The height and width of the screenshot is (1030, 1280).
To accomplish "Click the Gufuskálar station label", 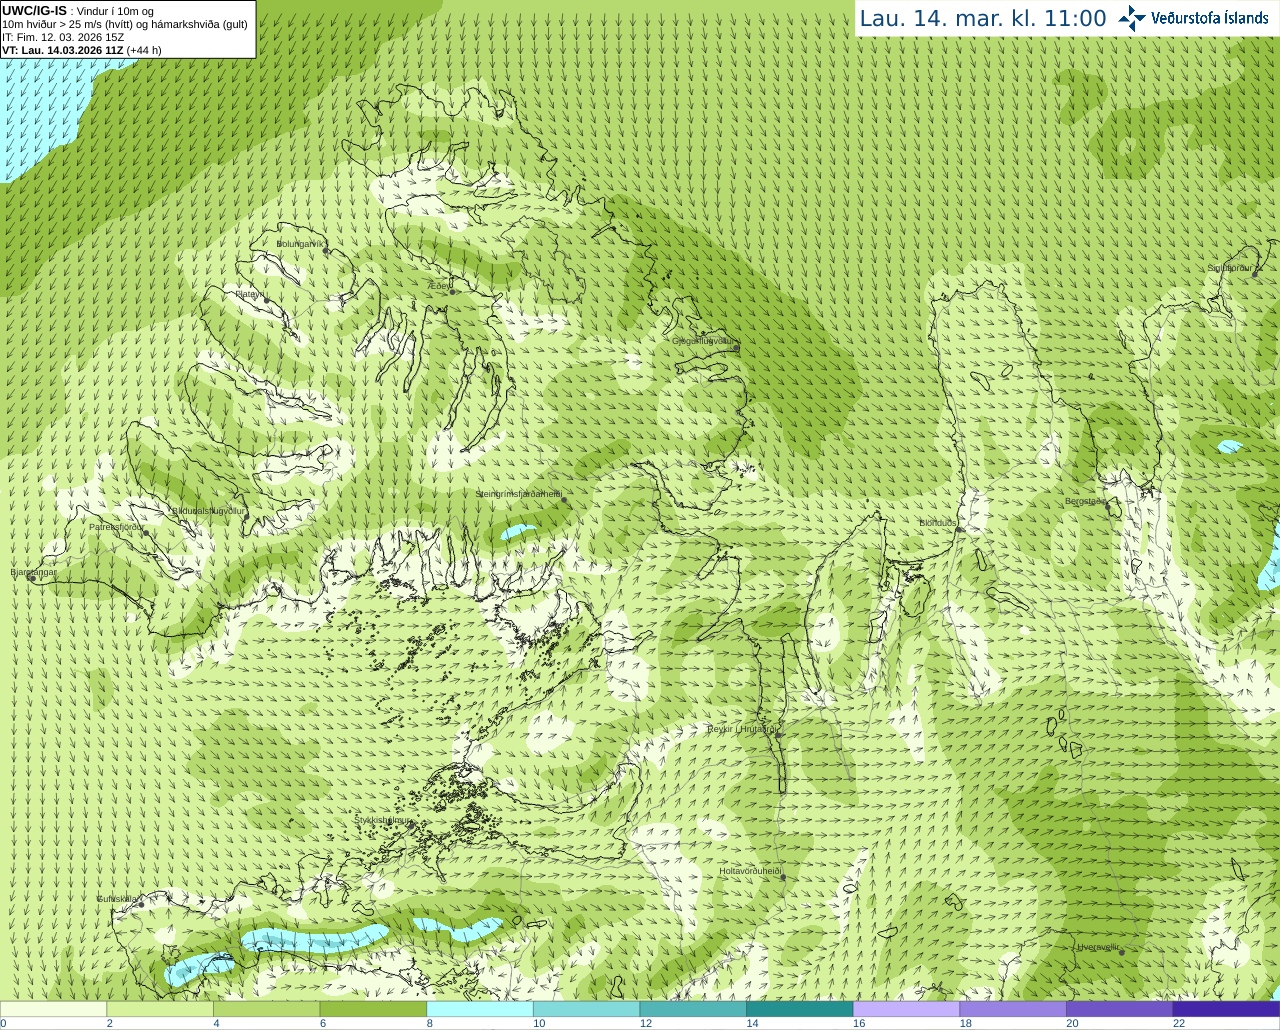I will pos(117,899).
